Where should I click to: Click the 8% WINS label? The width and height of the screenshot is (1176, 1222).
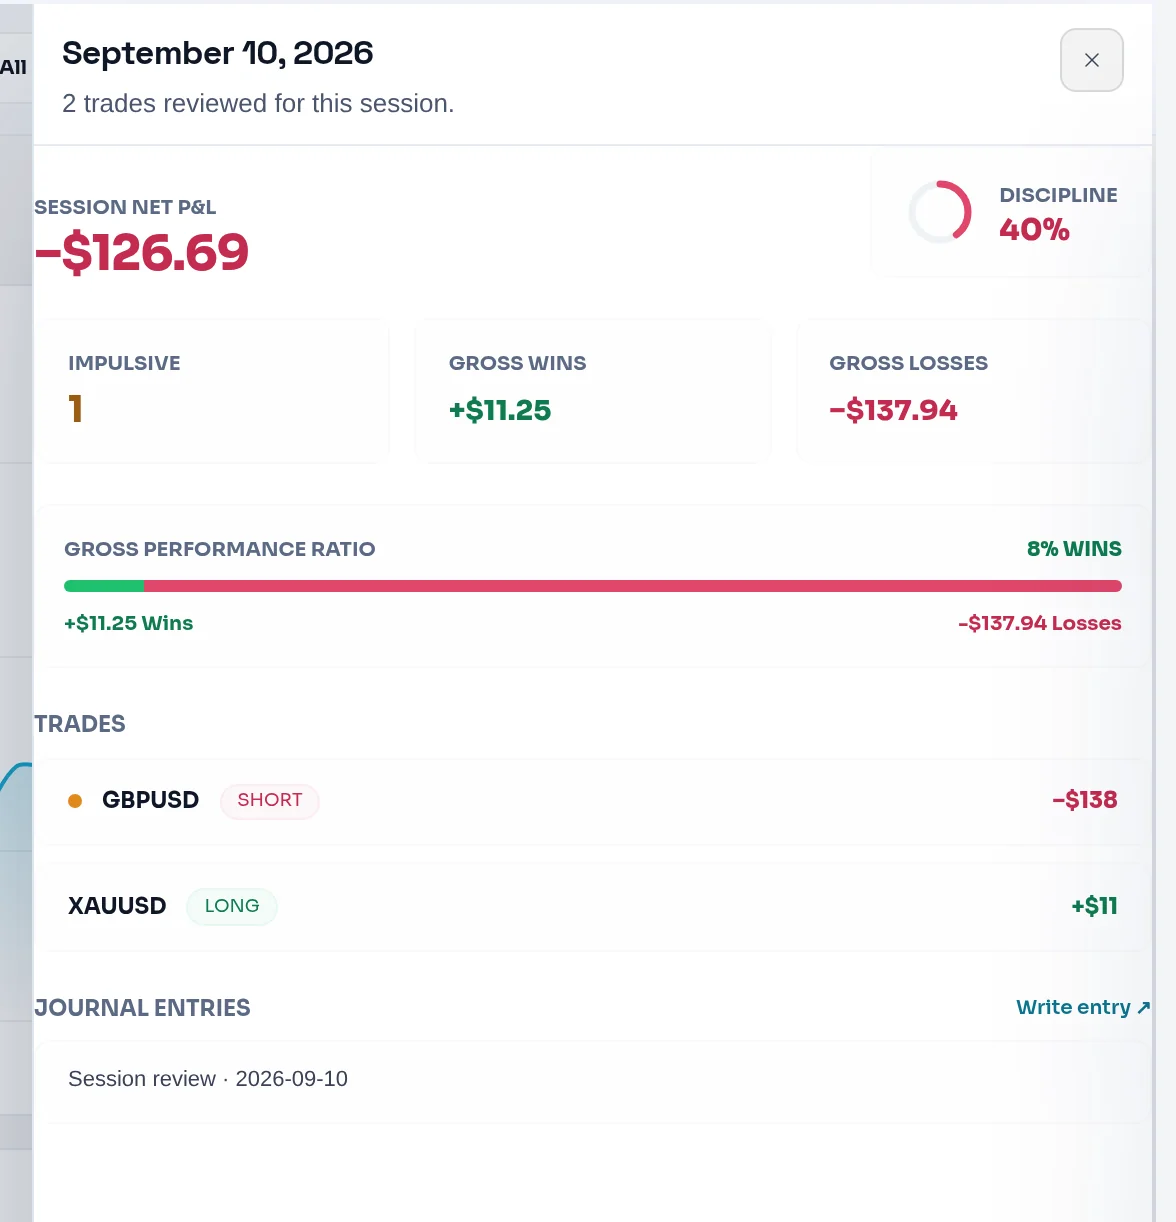1074,549
